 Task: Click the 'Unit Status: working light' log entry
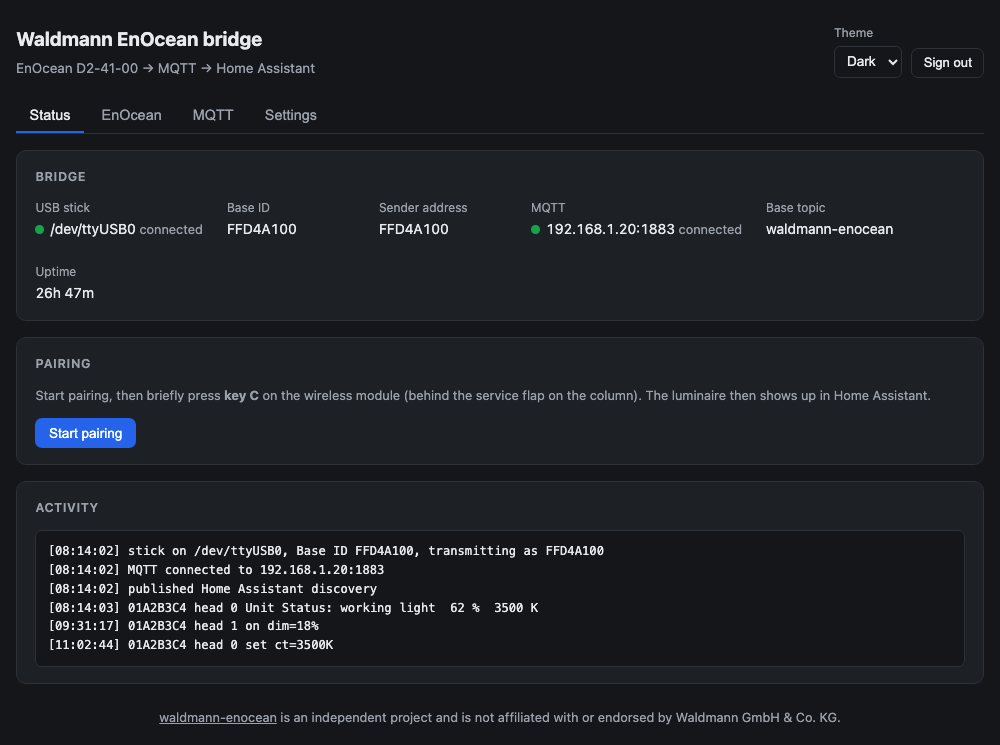(293, 607)
